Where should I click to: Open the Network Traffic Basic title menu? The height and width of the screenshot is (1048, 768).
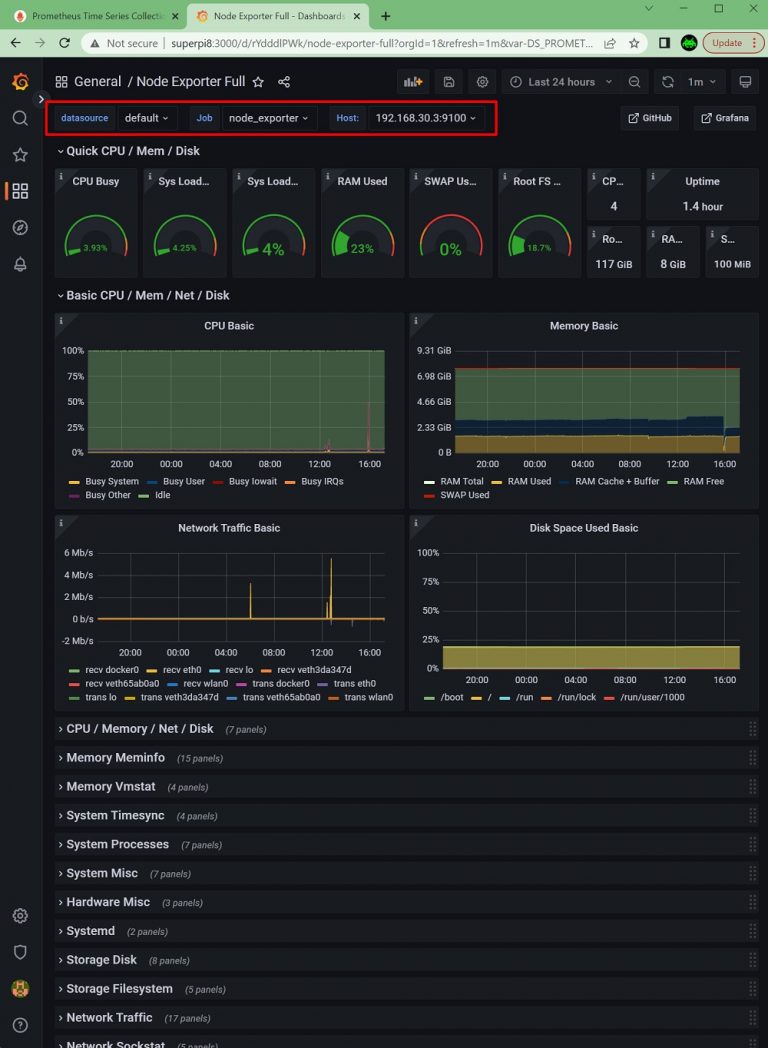[x=229, y=528]
